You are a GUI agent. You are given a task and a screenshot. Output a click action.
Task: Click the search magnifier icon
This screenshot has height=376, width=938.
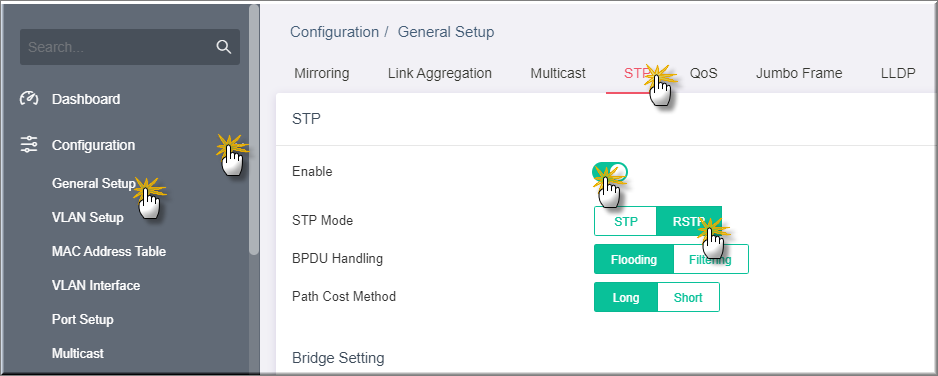tap(224, 47)
